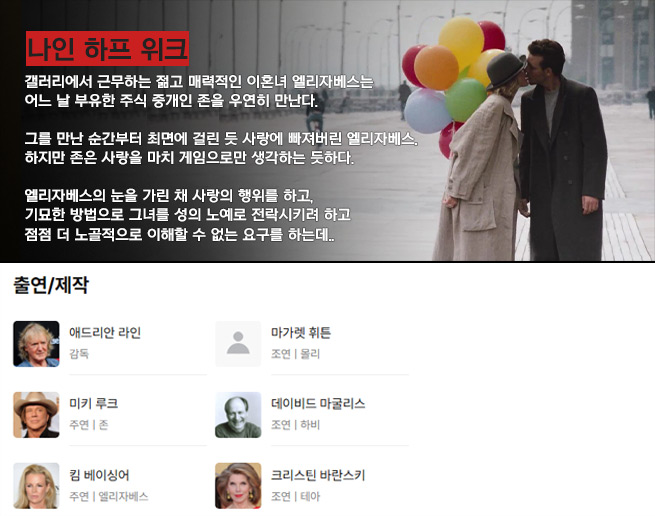Click the red 나인 하프 위크 title banner

point(107,48)
